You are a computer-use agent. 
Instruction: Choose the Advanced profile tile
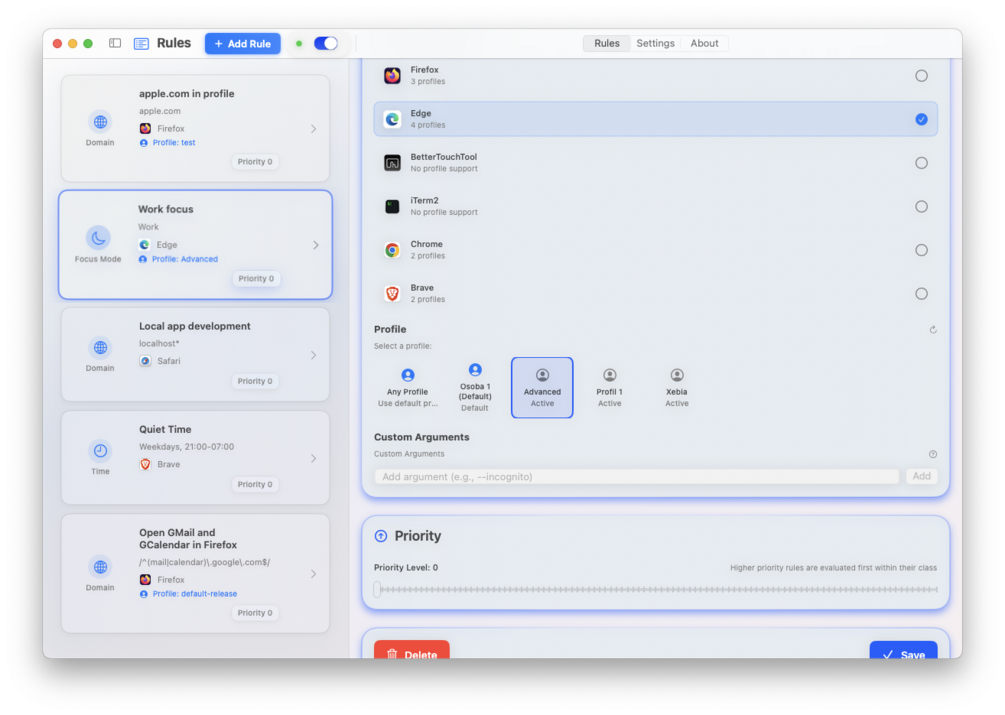coord(542,388)
